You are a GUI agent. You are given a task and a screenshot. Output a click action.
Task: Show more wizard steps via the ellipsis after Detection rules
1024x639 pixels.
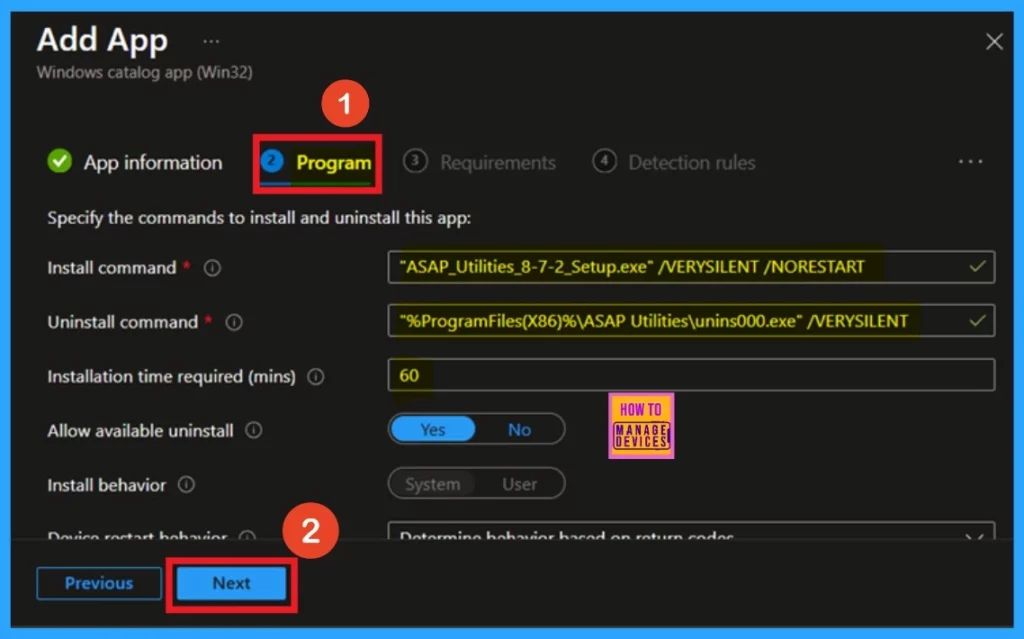[x=970, y=161]
